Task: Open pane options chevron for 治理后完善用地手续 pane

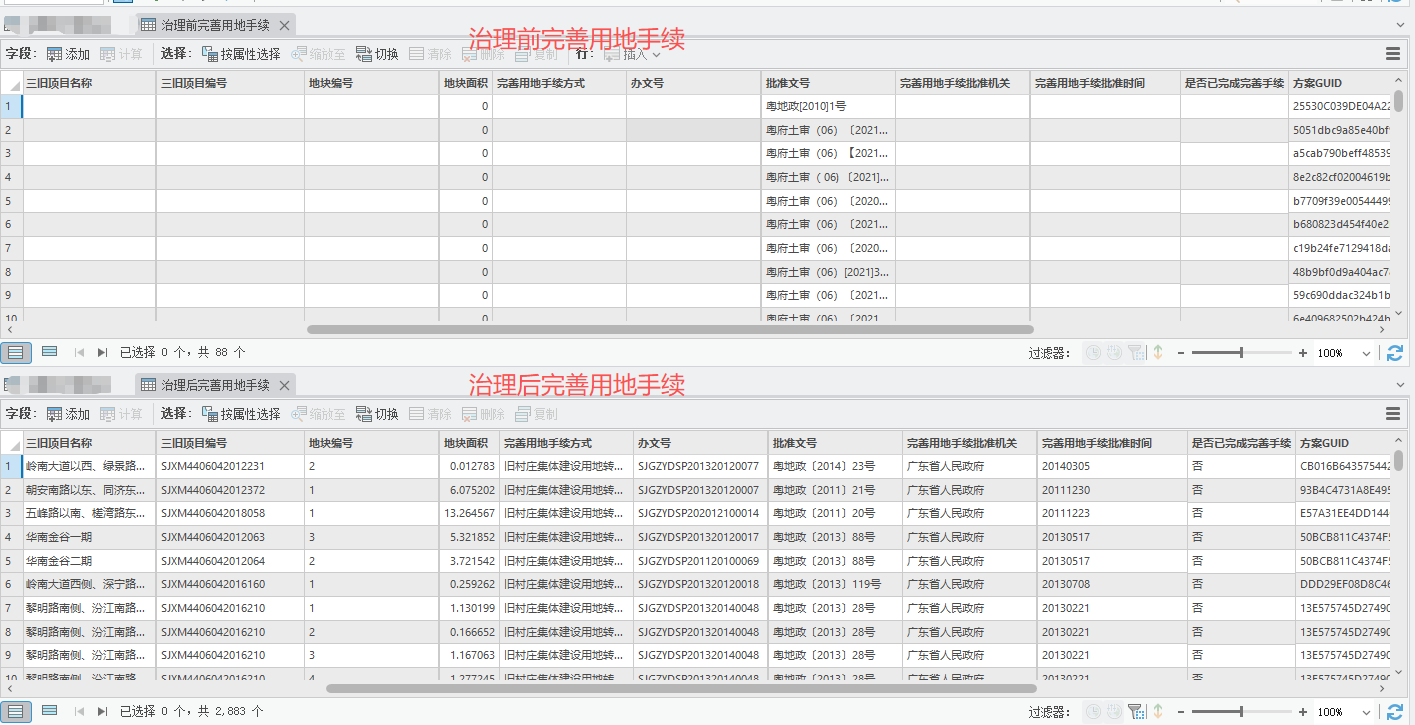Action: pyautogui.click(x=1400, y=385)
